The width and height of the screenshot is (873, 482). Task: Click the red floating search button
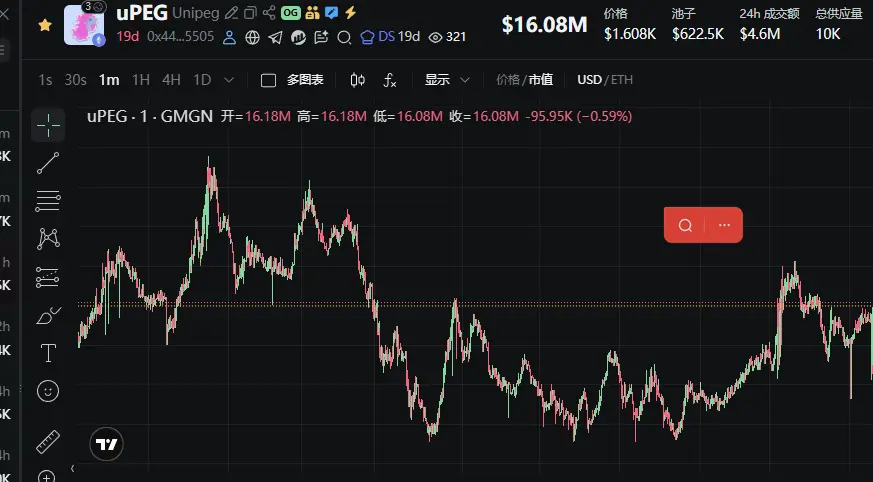coord(685,225)
